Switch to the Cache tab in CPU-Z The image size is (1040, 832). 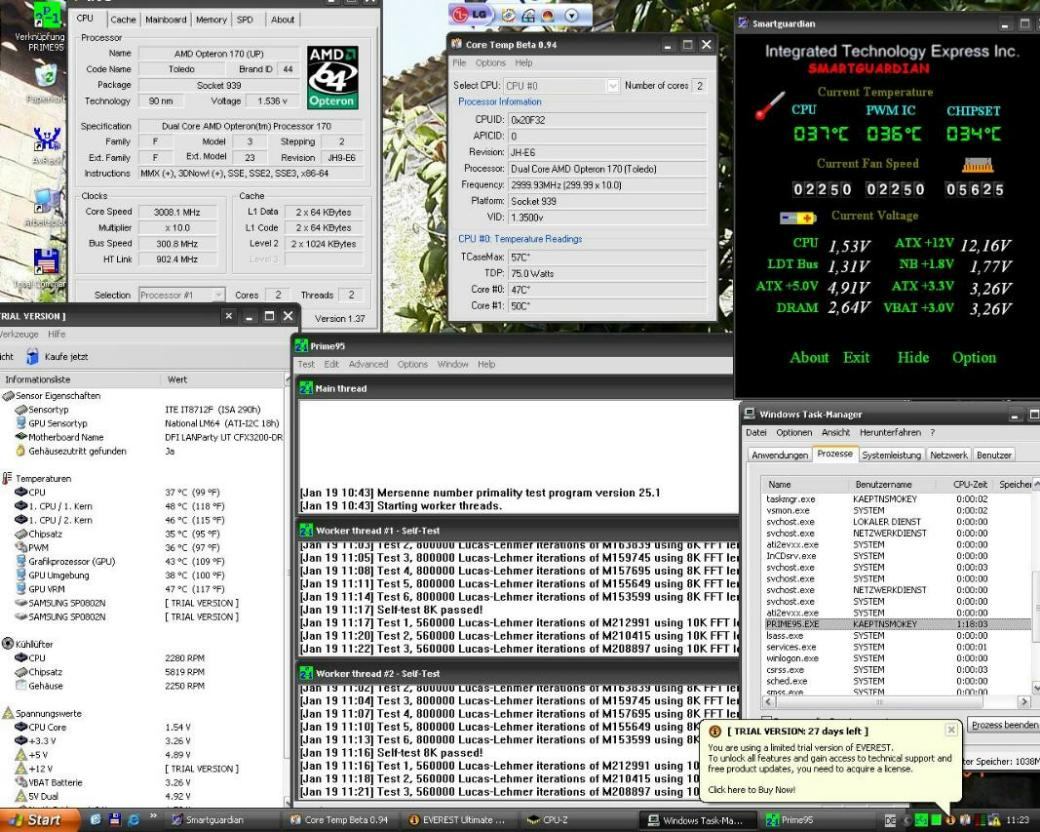(123, 20)
